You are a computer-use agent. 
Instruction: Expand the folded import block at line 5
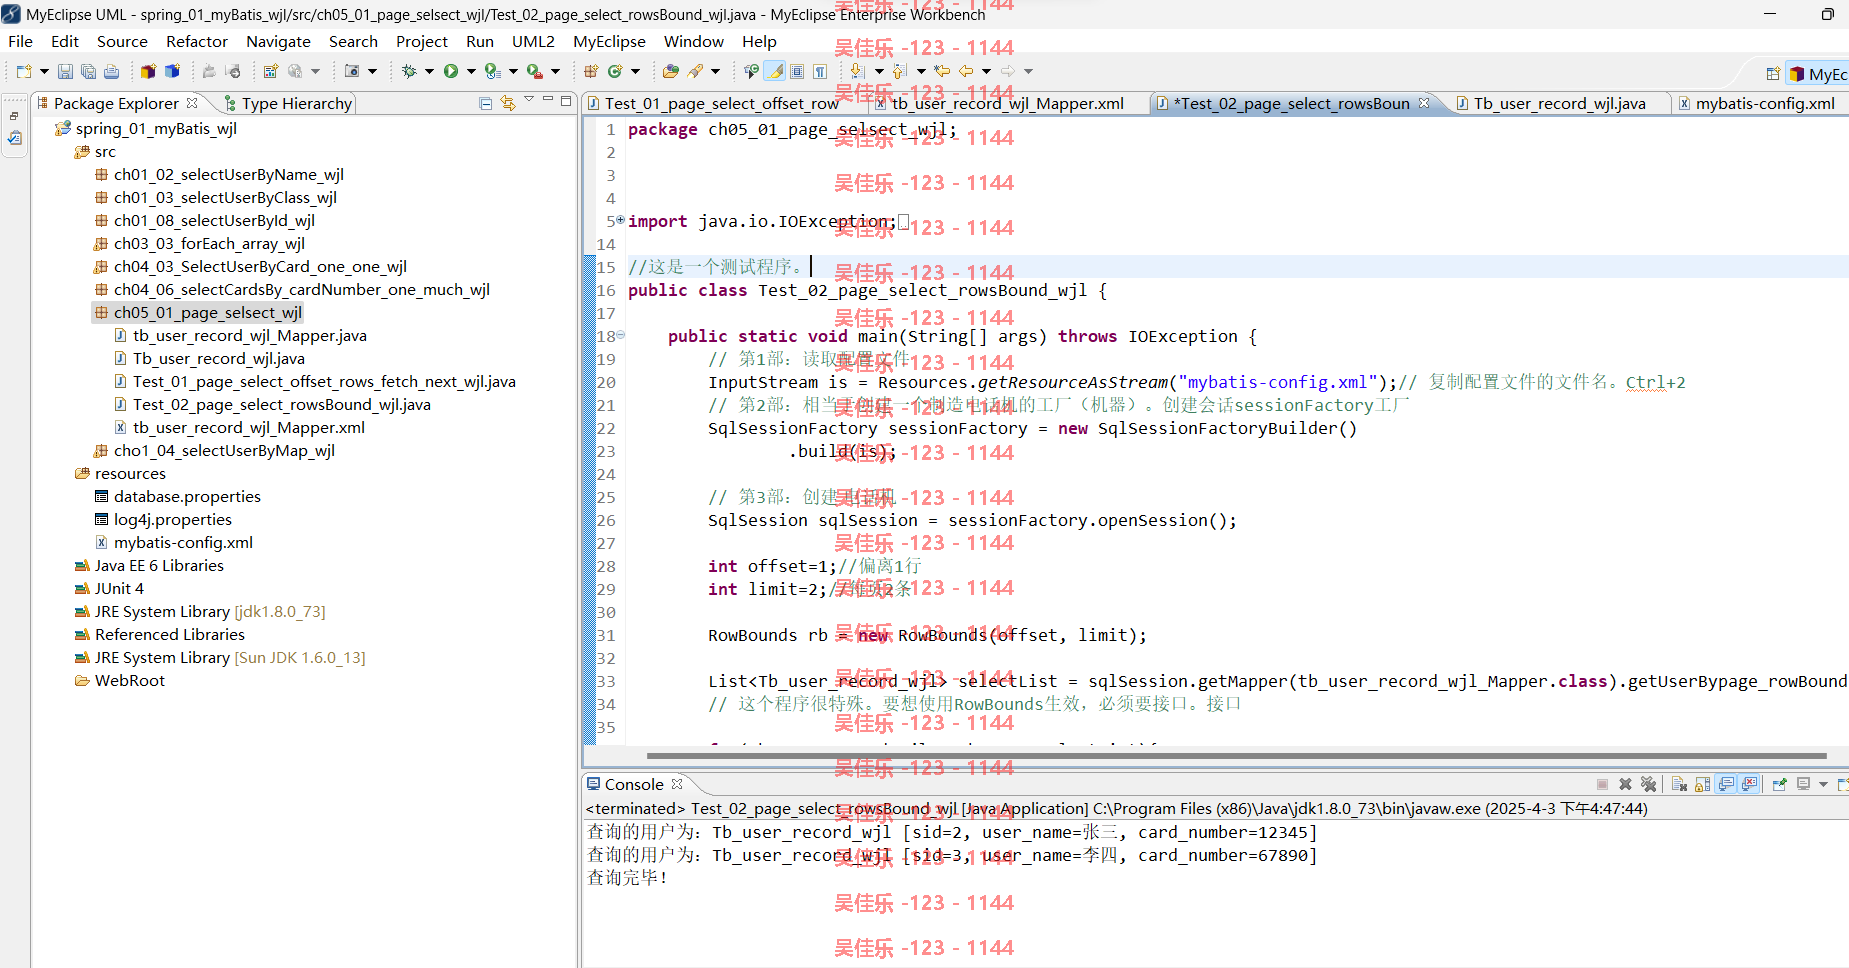tap(620, 220)
